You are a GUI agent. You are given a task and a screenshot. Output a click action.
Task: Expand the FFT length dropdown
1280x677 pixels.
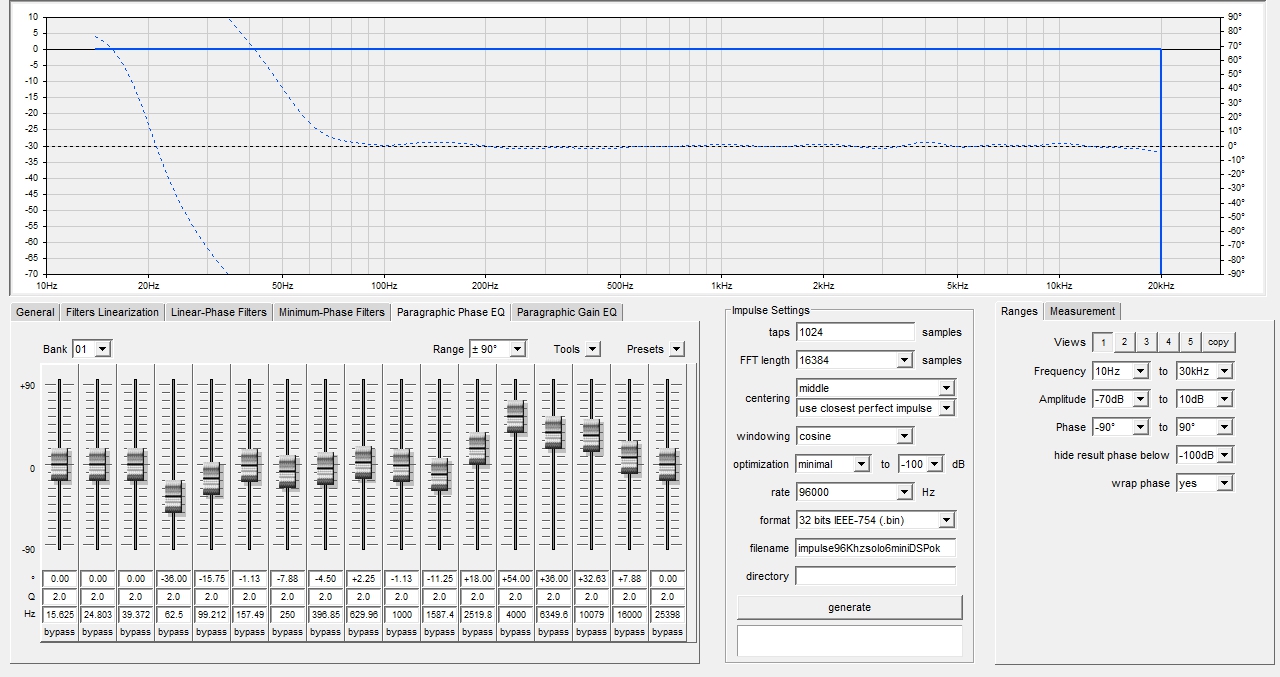pos(904,360)
